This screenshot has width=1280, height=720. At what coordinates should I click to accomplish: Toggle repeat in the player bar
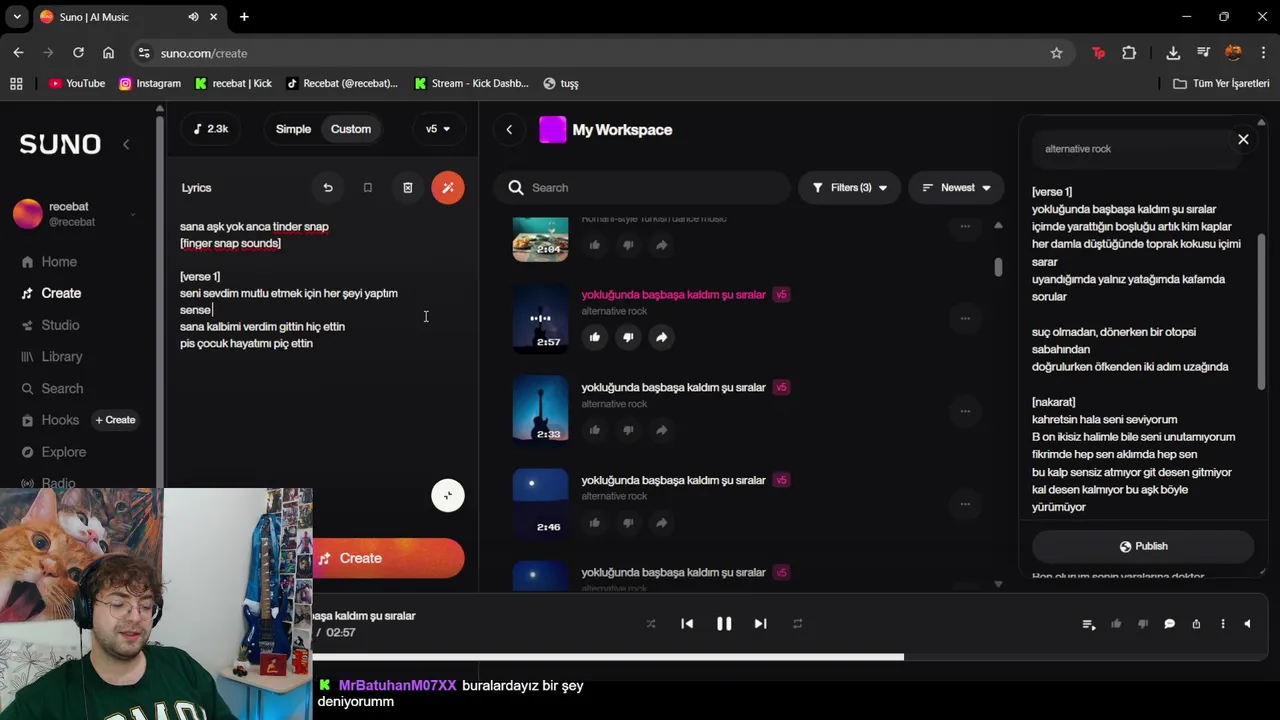[797, 624]
